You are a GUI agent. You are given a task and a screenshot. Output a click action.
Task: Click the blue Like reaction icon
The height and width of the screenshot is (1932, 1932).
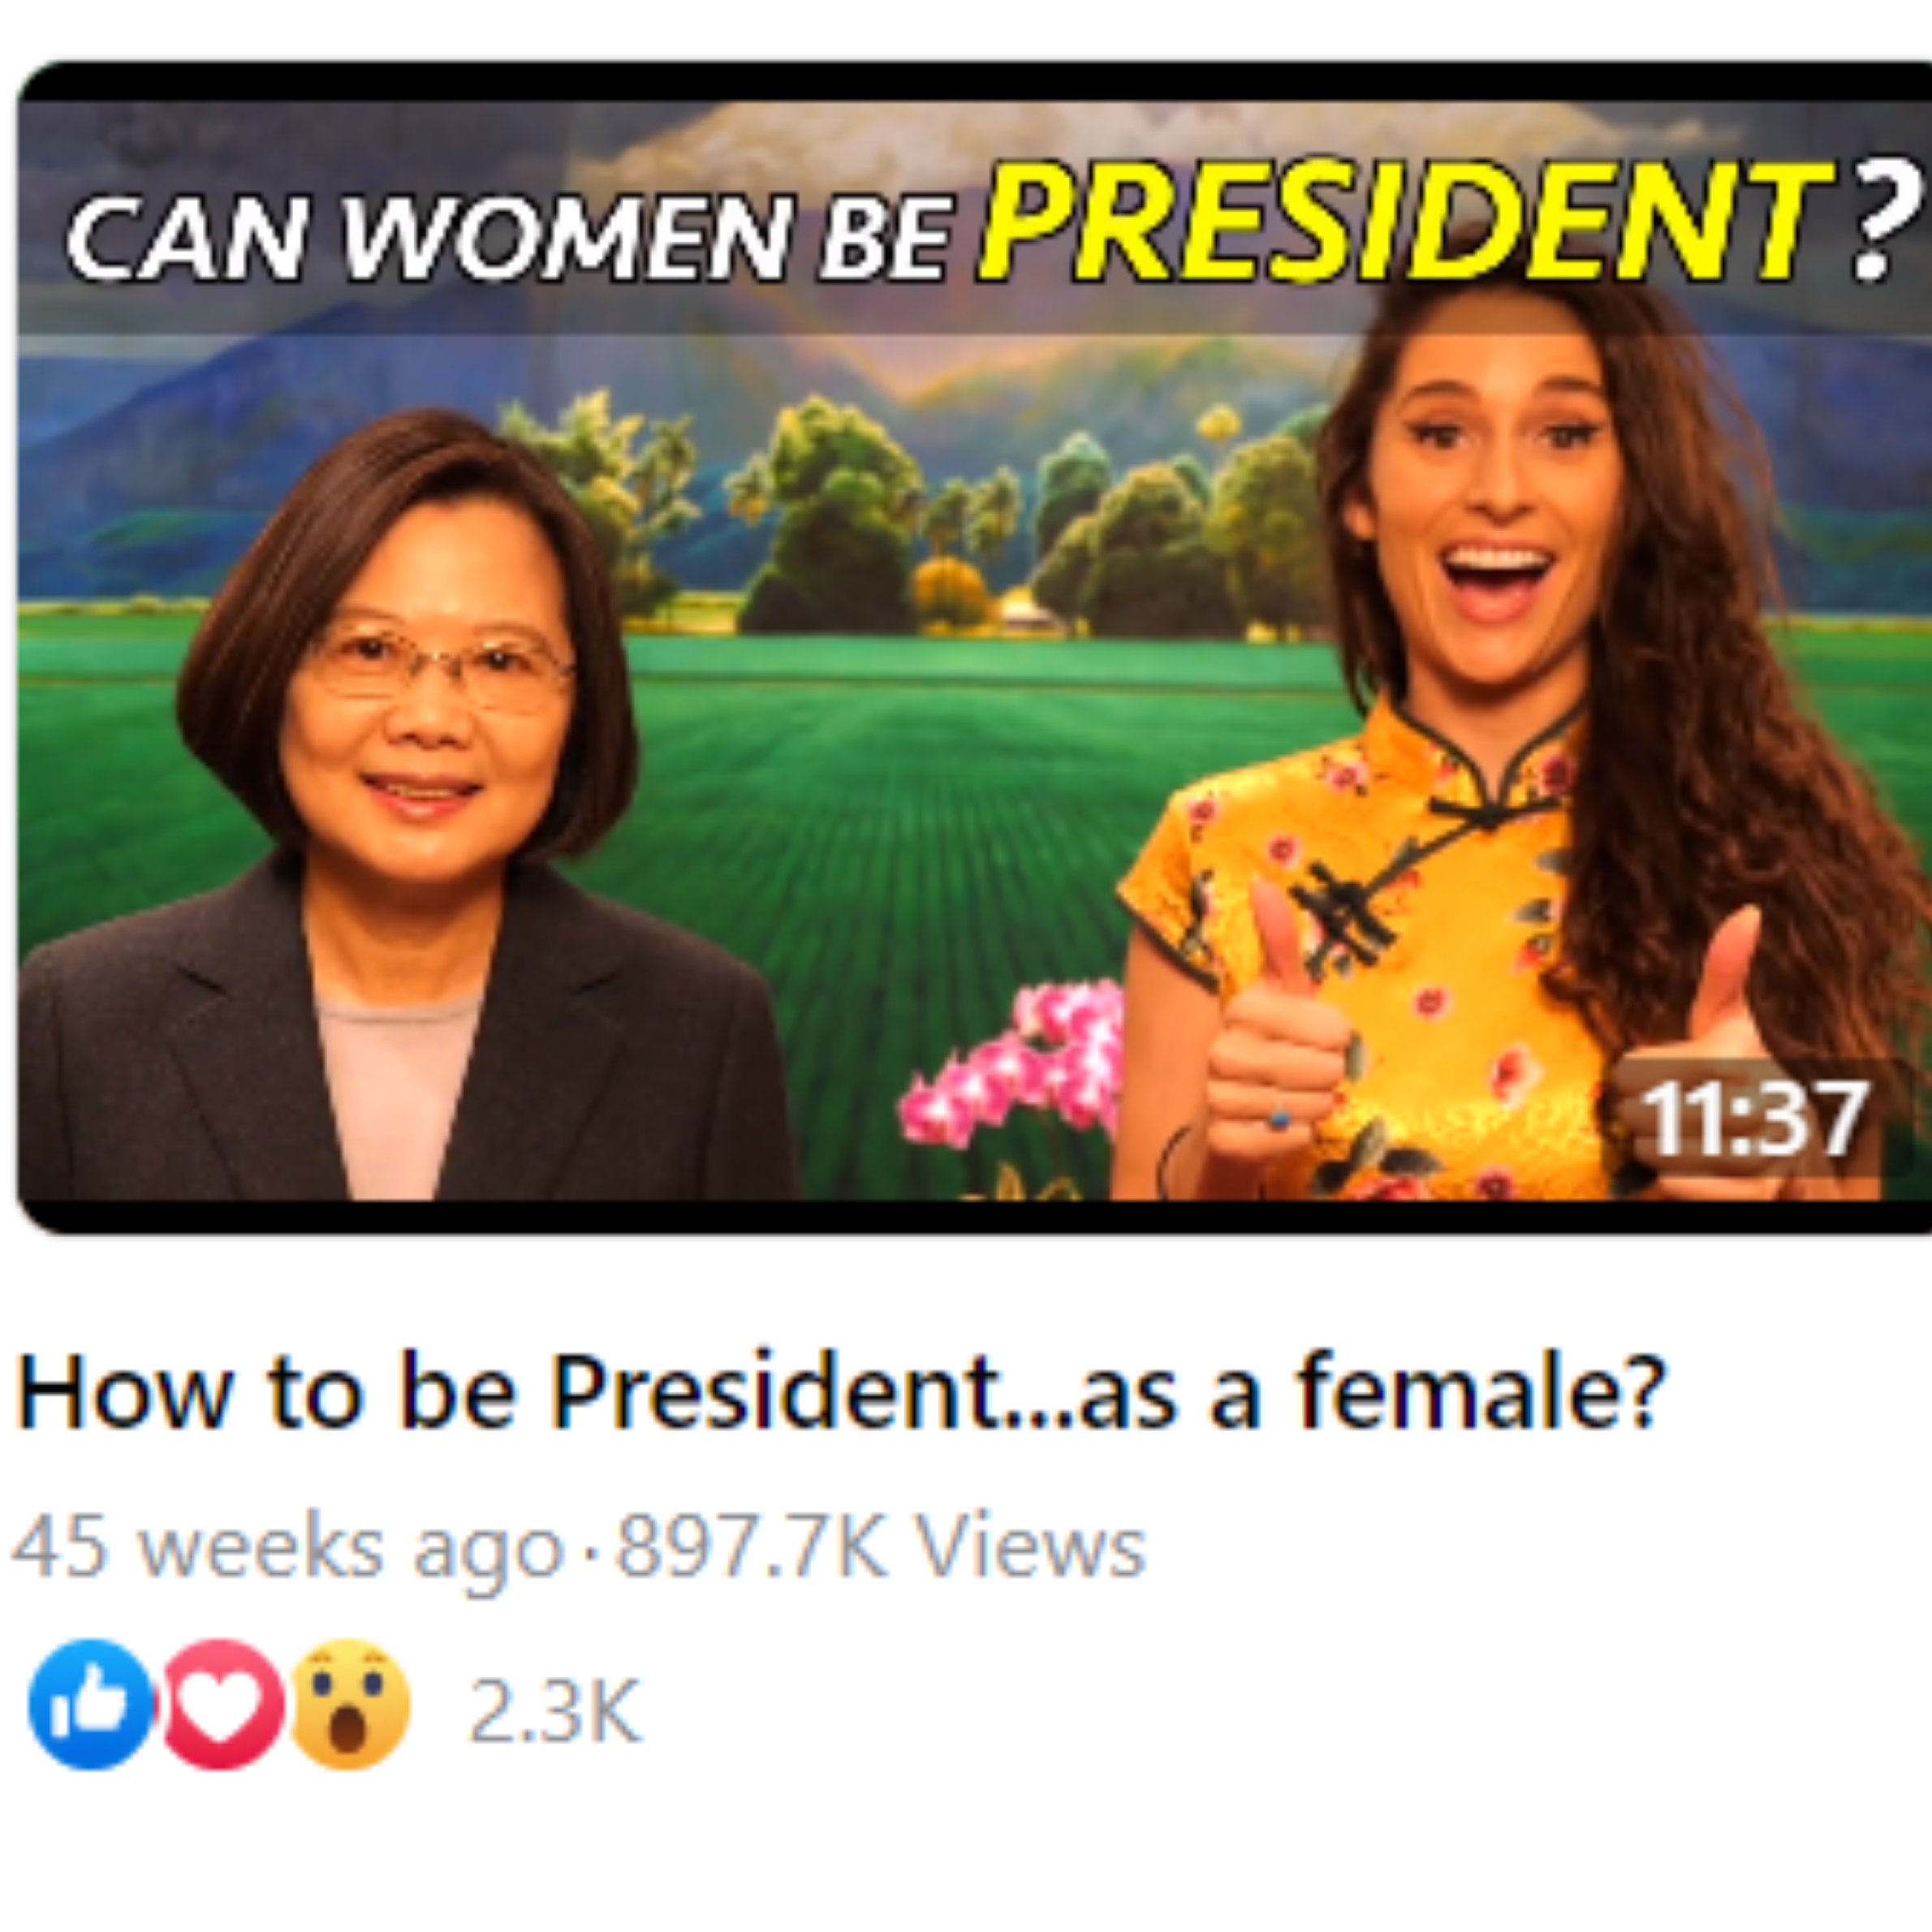(90, 1704)
